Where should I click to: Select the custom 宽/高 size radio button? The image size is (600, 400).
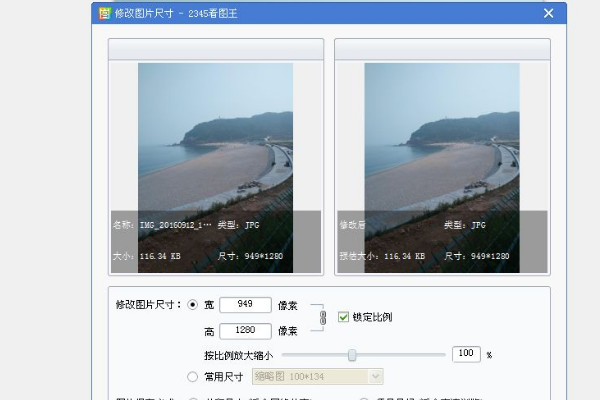click(193, 304)
